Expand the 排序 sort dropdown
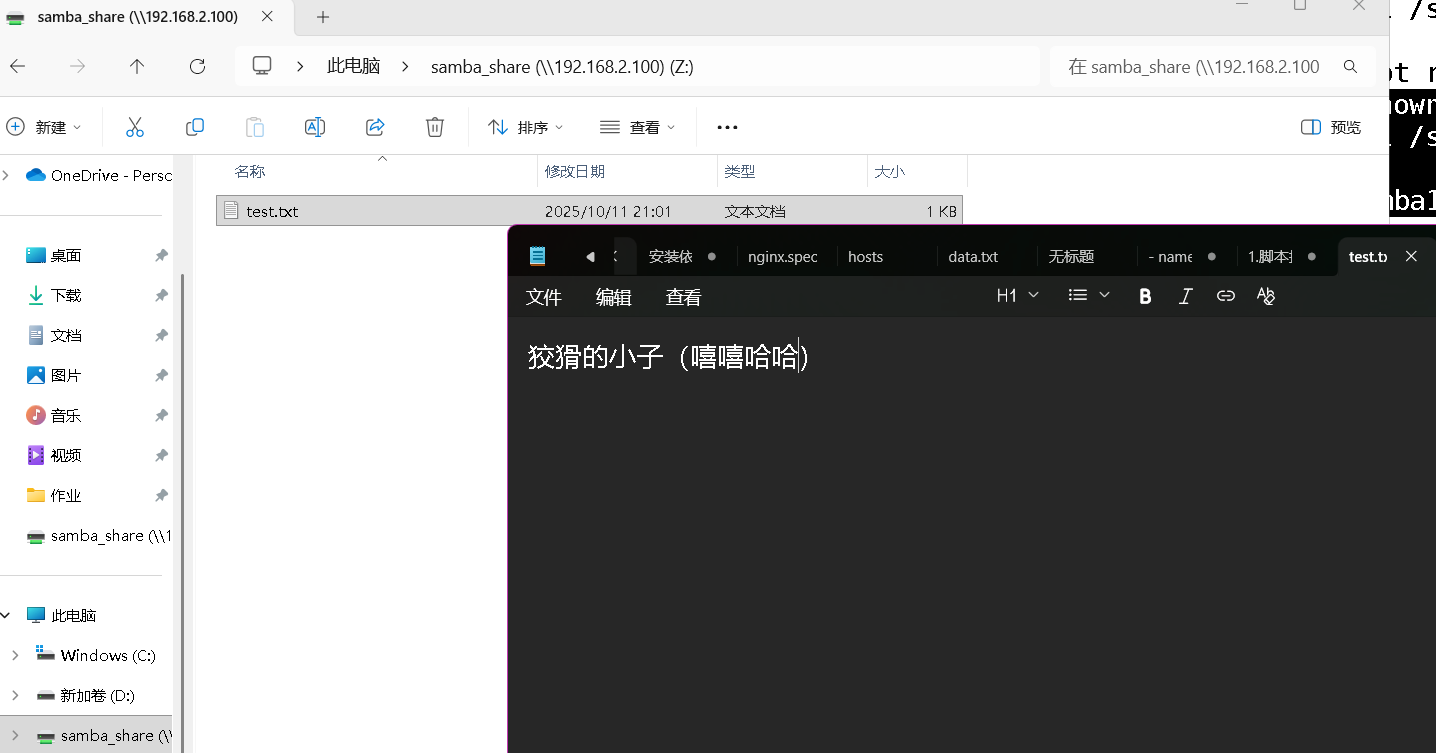Screen dimensions: 1436x753 tap(524, 127)
